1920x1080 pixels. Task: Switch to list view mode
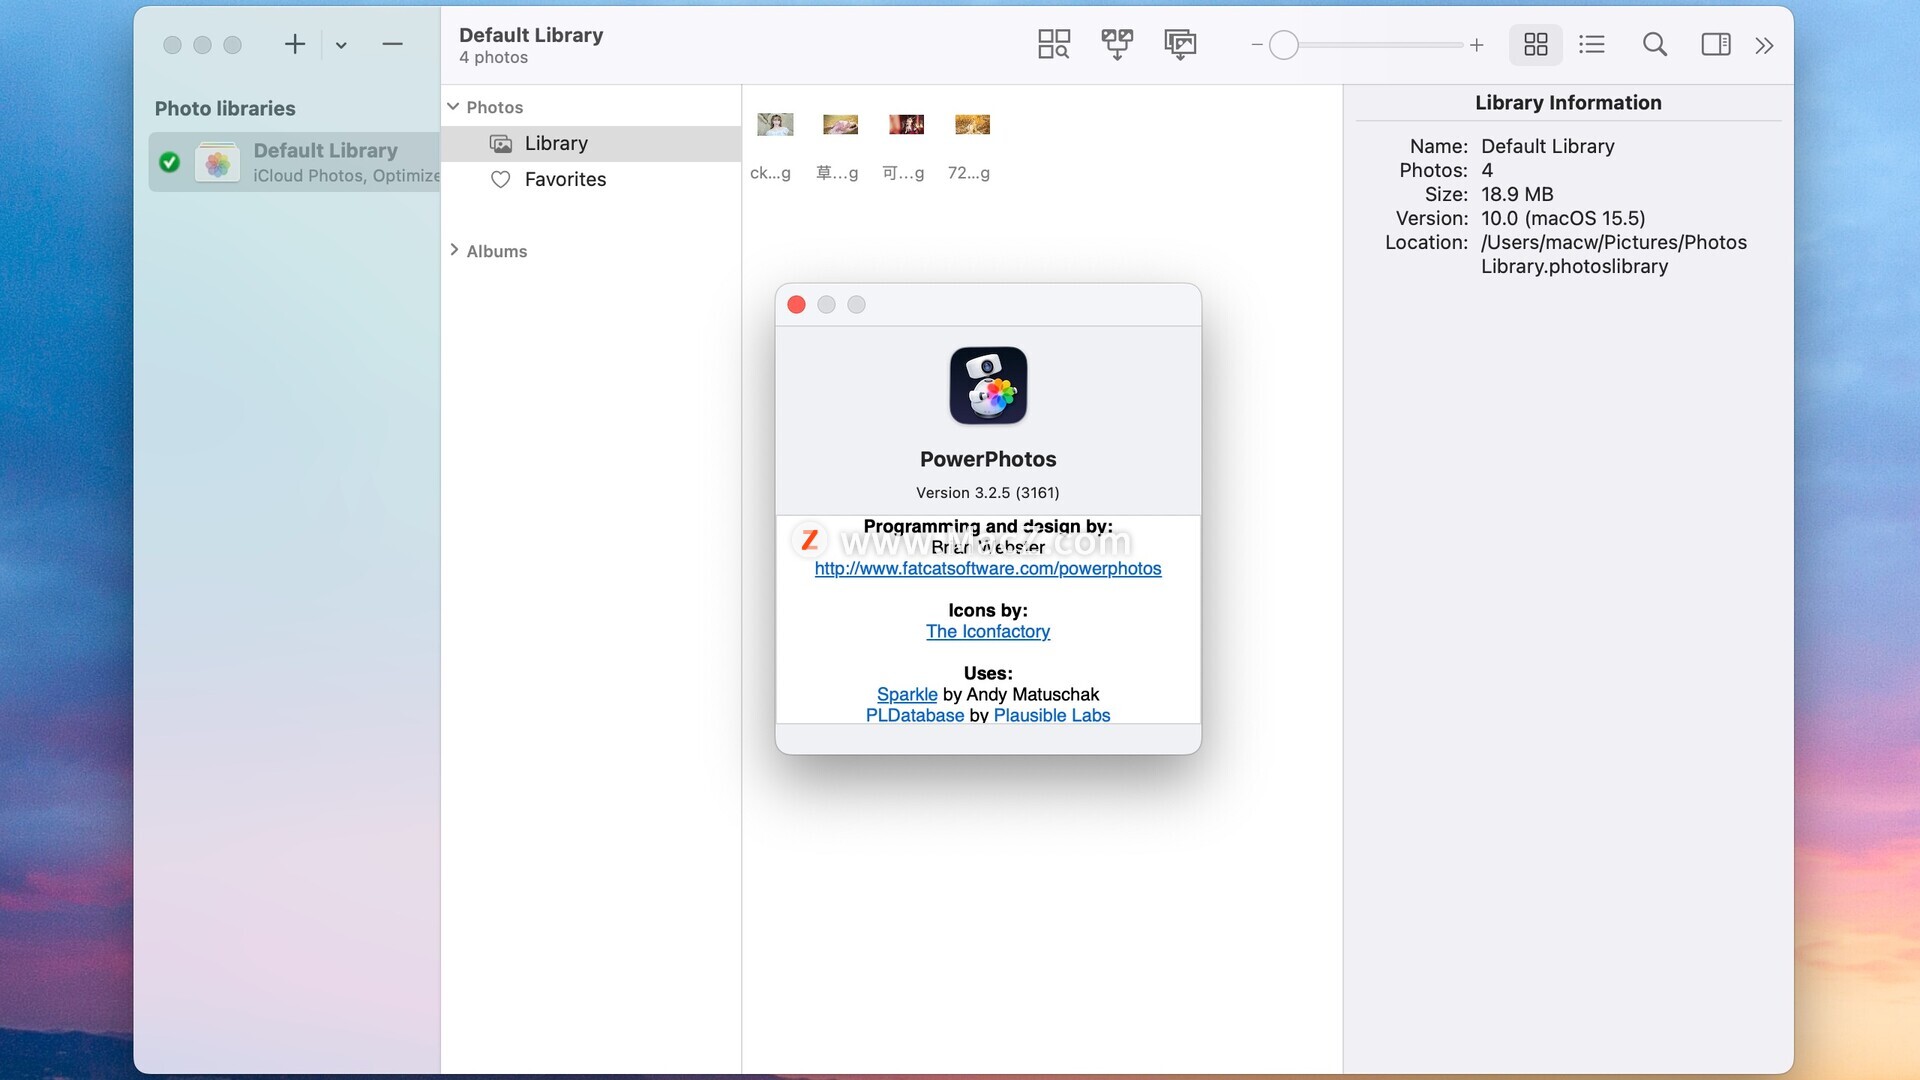[1592, 44]
